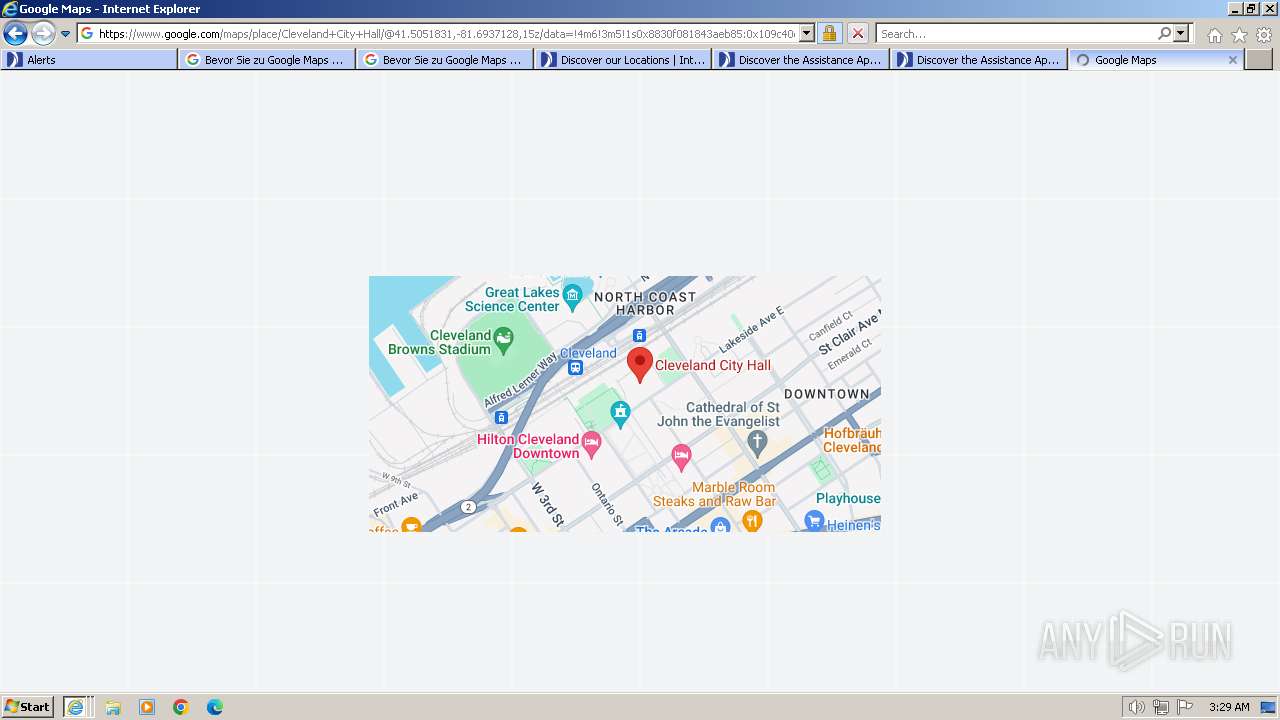Viewport: 1280px width, 720px height.
Task: Switch to Discover our Locations tab
Action: point(623,60)
